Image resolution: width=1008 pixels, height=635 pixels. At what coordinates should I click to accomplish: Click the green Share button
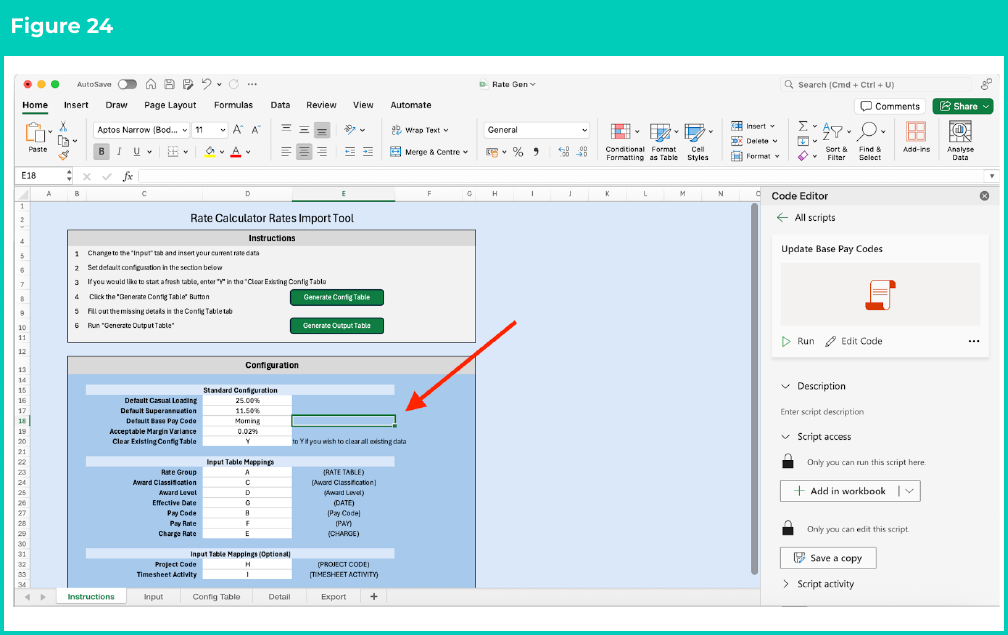tap(963, 106)
